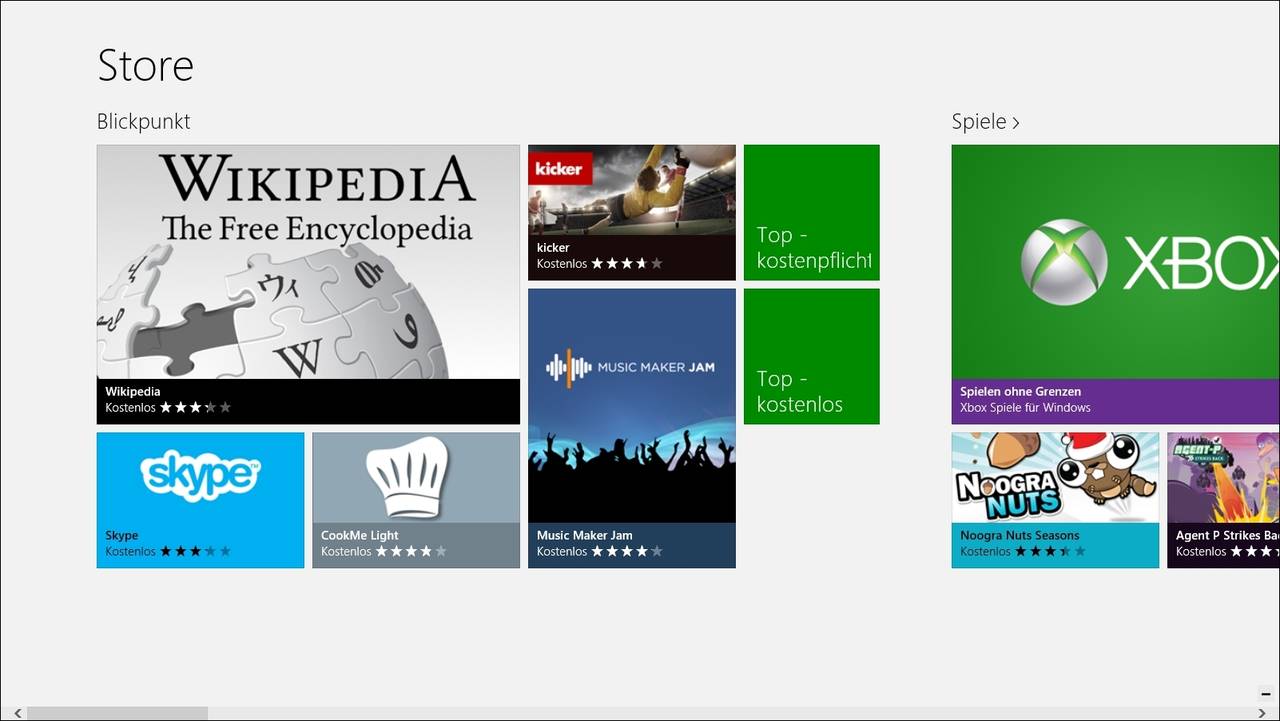
Task: Click the Music Maker Jam star rating
Action: coord(627,551)
